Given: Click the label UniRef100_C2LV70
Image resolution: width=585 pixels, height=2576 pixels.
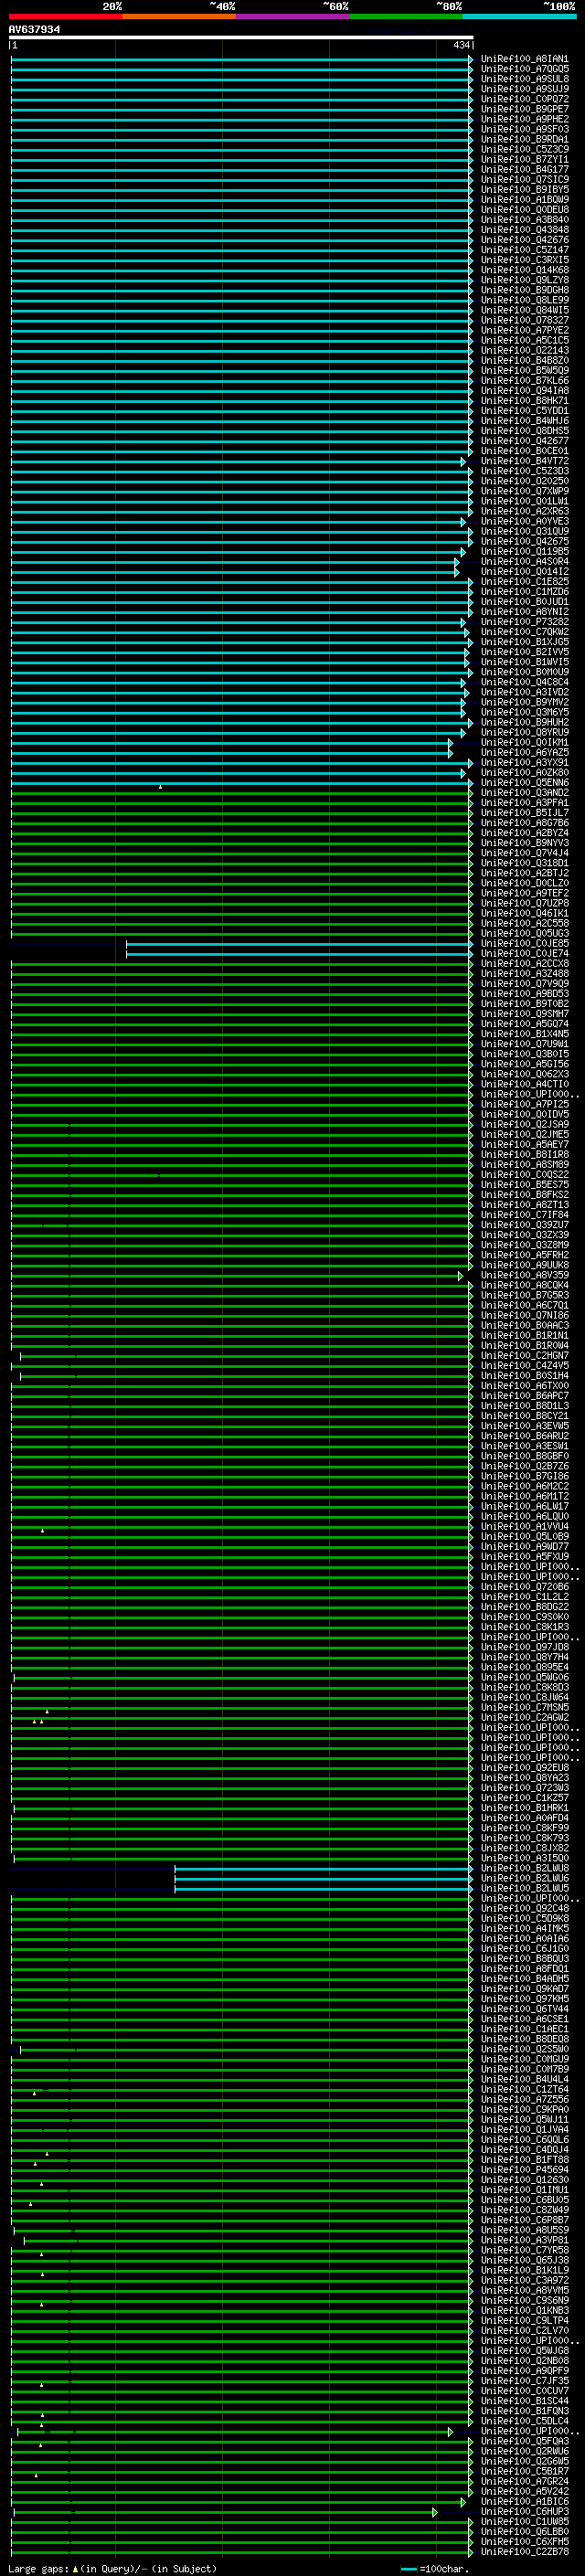Looking at the screenshot, I should click(525, 2331).
